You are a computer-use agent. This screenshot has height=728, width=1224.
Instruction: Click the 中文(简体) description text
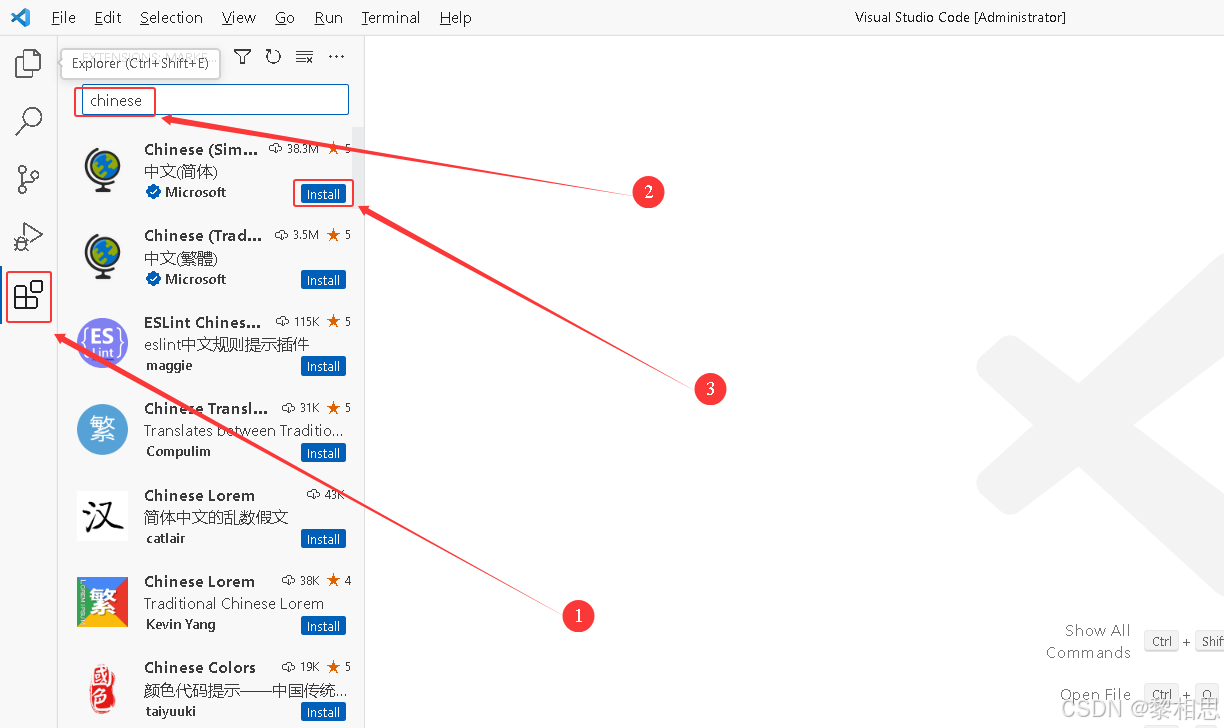click(x=181, y=171)
